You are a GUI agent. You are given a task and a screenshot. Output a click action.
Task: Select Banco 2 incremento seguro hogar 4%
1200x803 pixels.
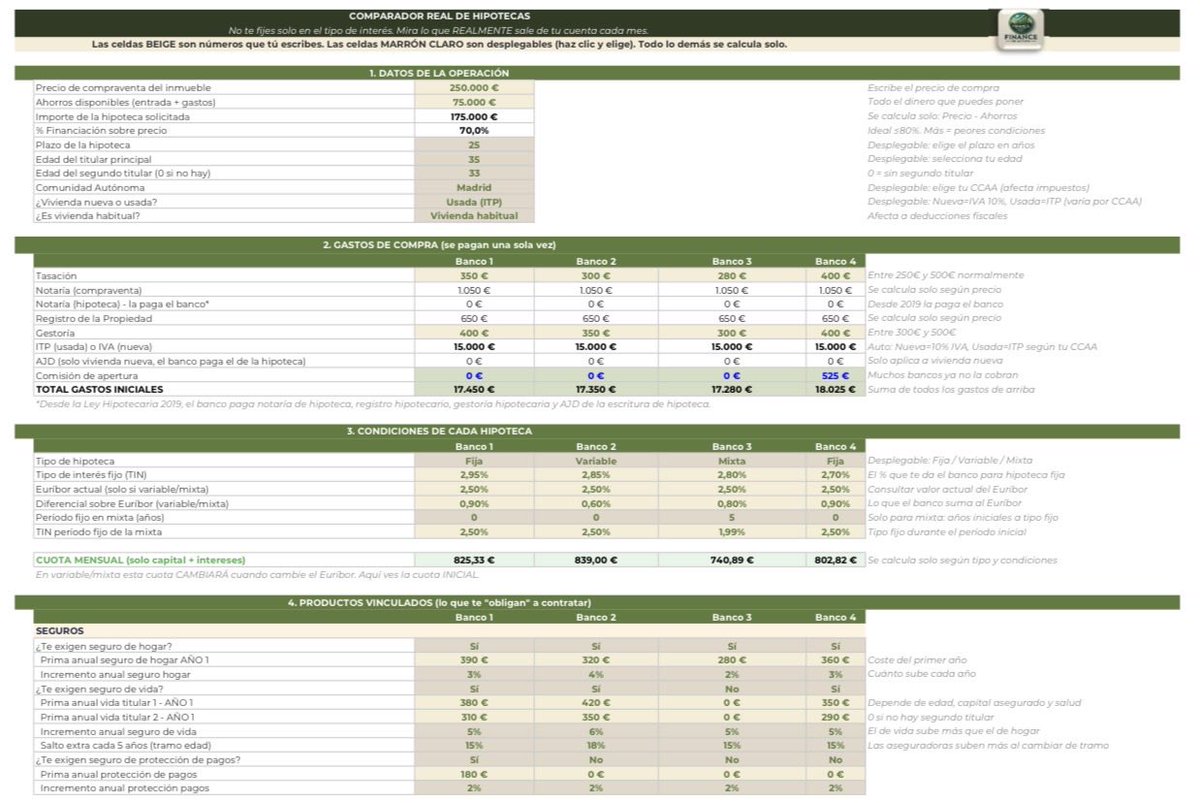pyautogui.click(x=596, y=674)
